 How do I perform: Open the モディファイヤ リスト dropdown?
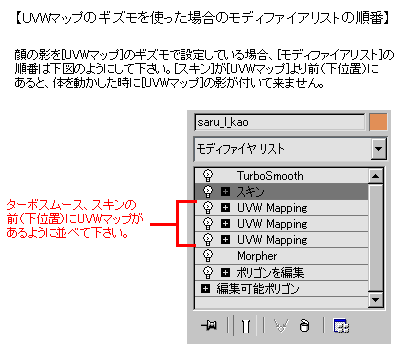click(378, 148)
